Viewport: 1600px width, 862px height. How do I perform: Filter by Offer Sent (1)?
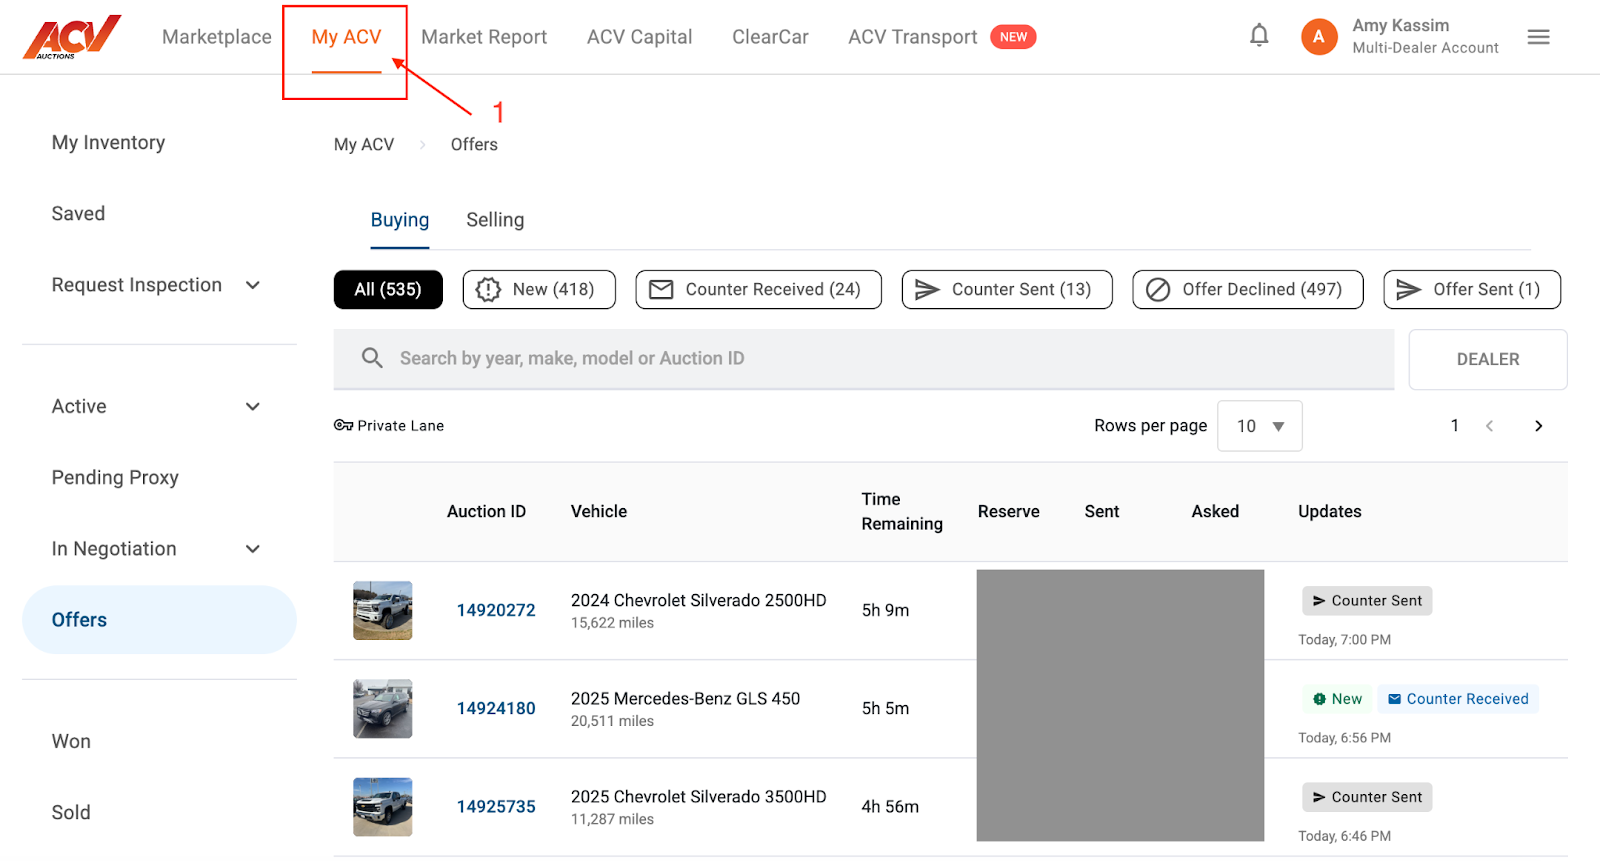1472,289
